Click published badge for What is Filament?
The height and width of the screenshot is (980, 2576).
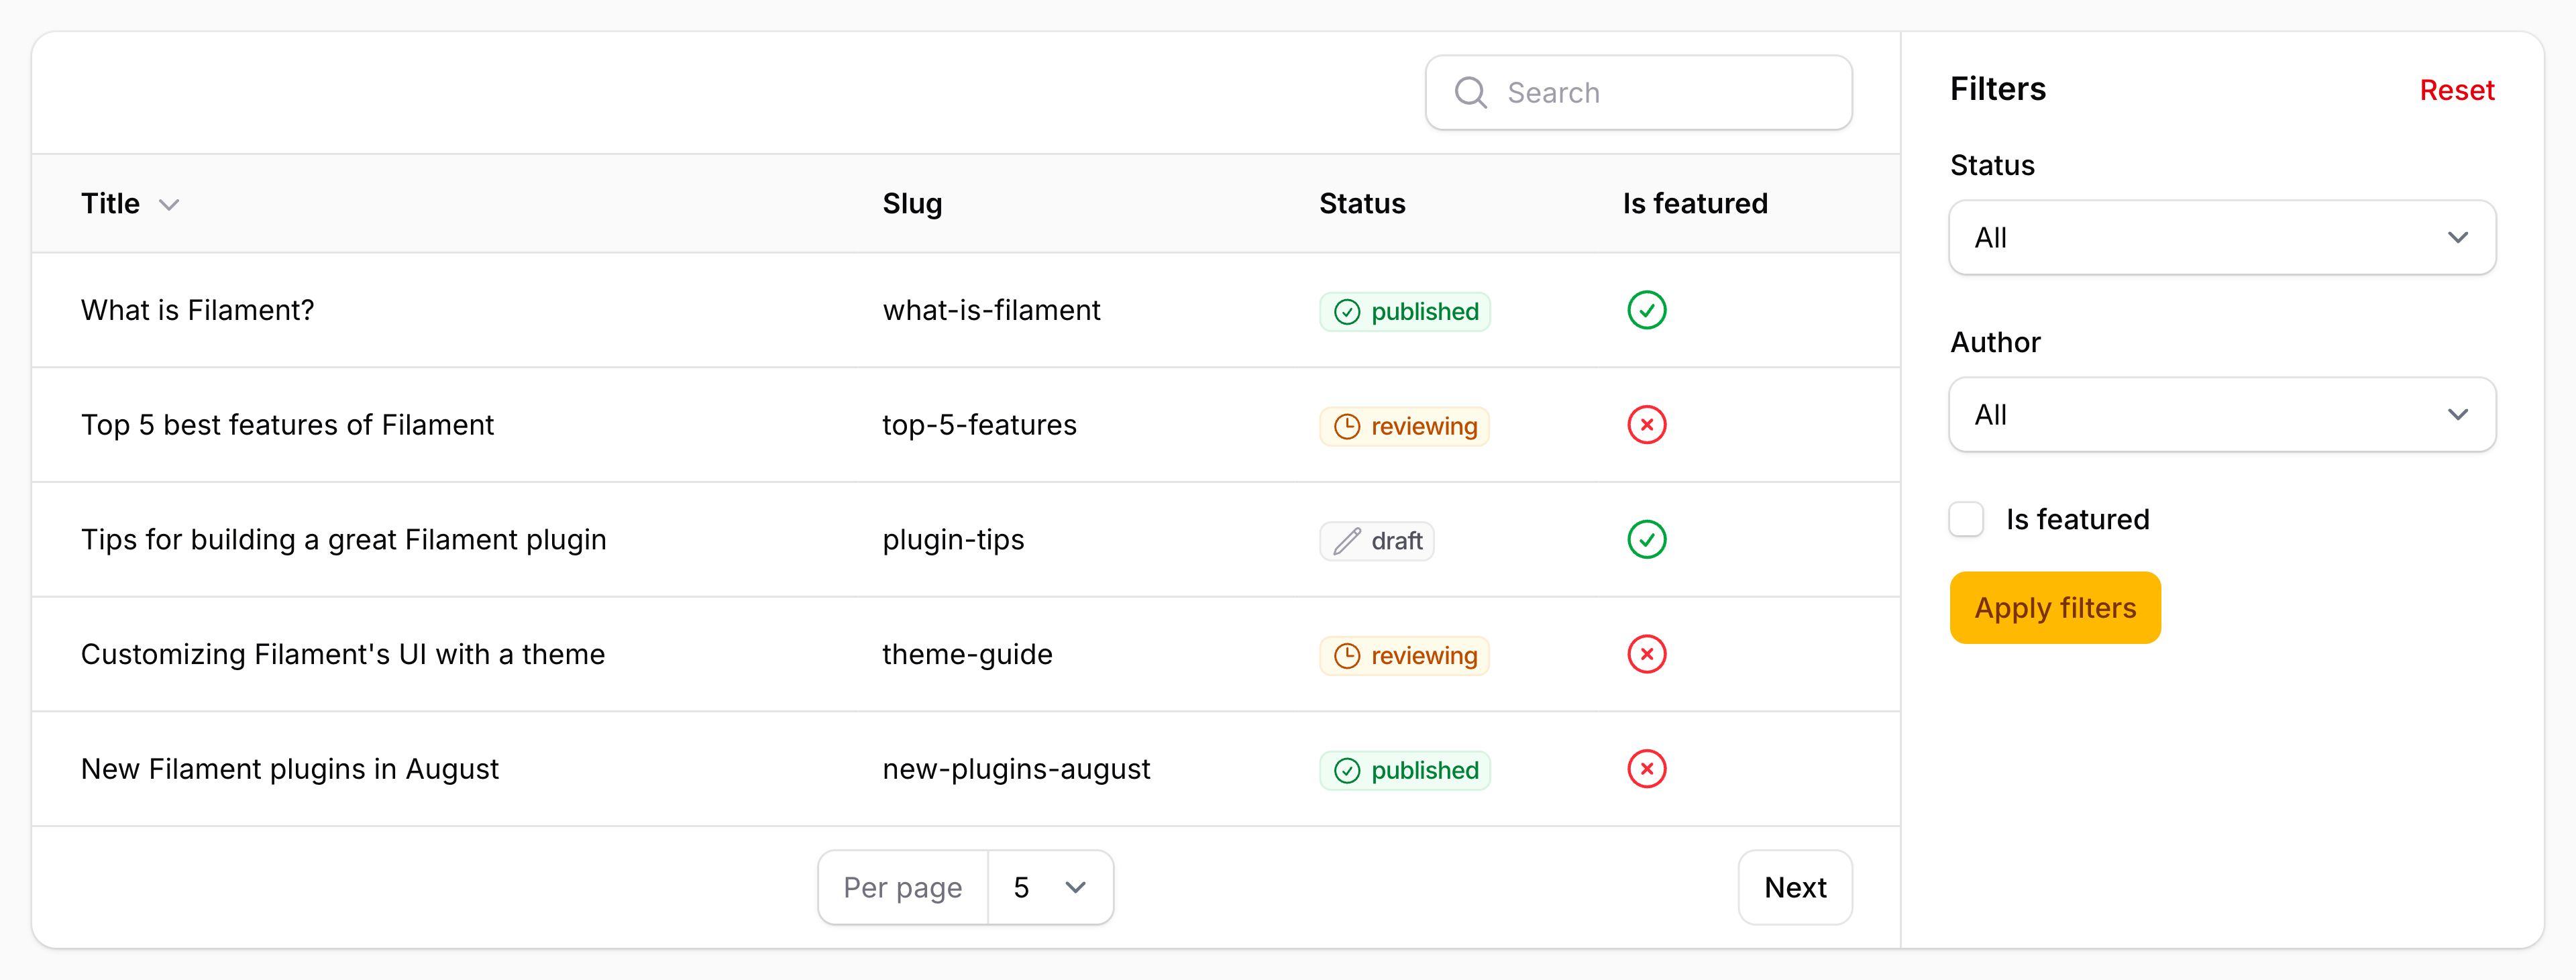click(1405, 311)
